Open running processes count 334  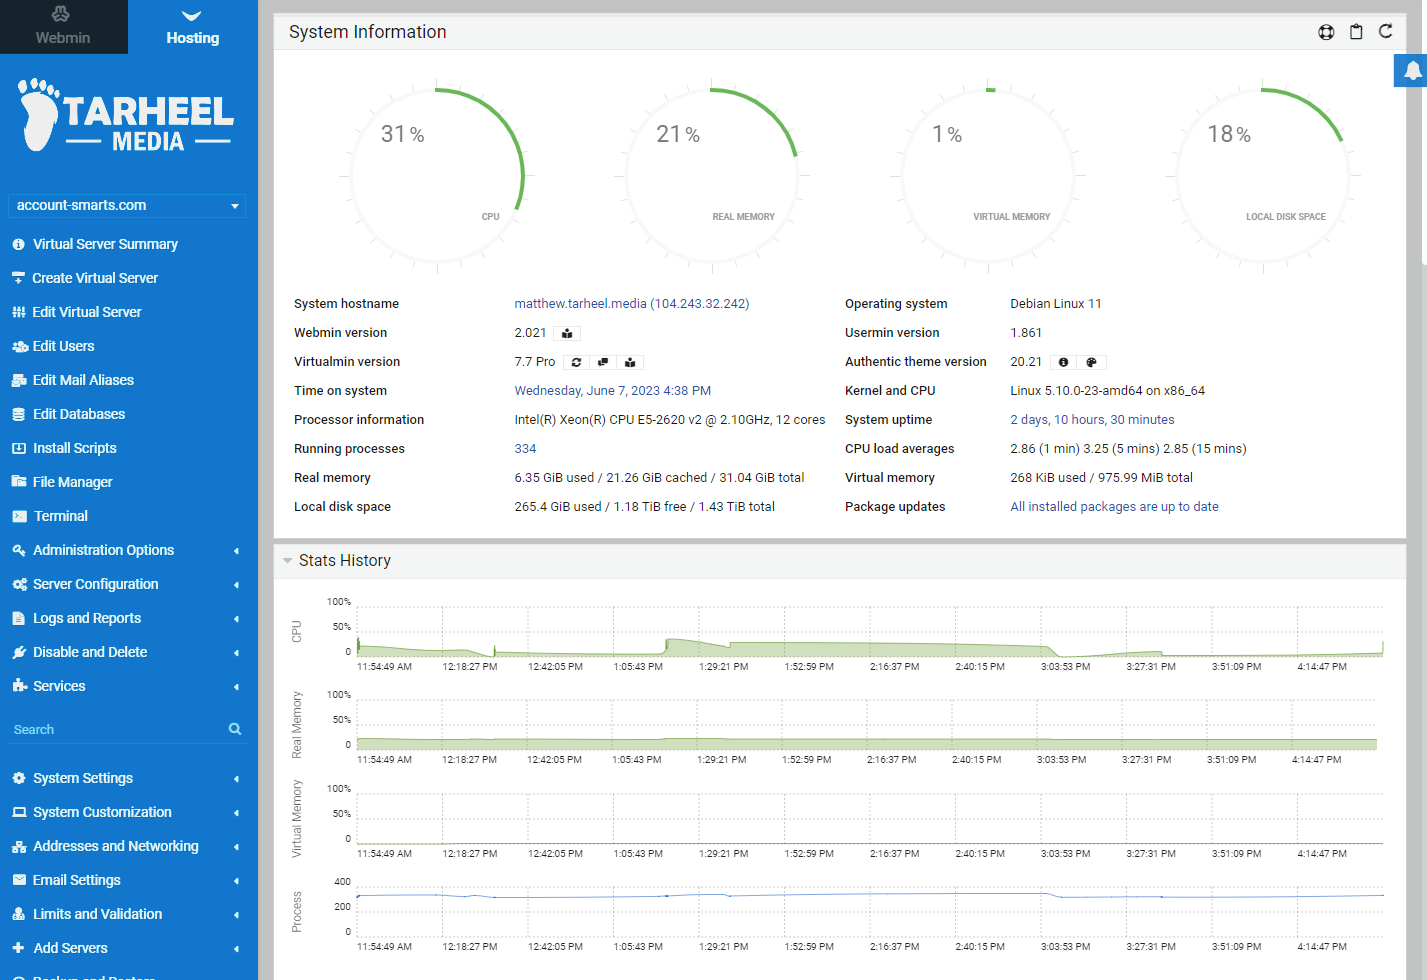[x=525, y=449]
